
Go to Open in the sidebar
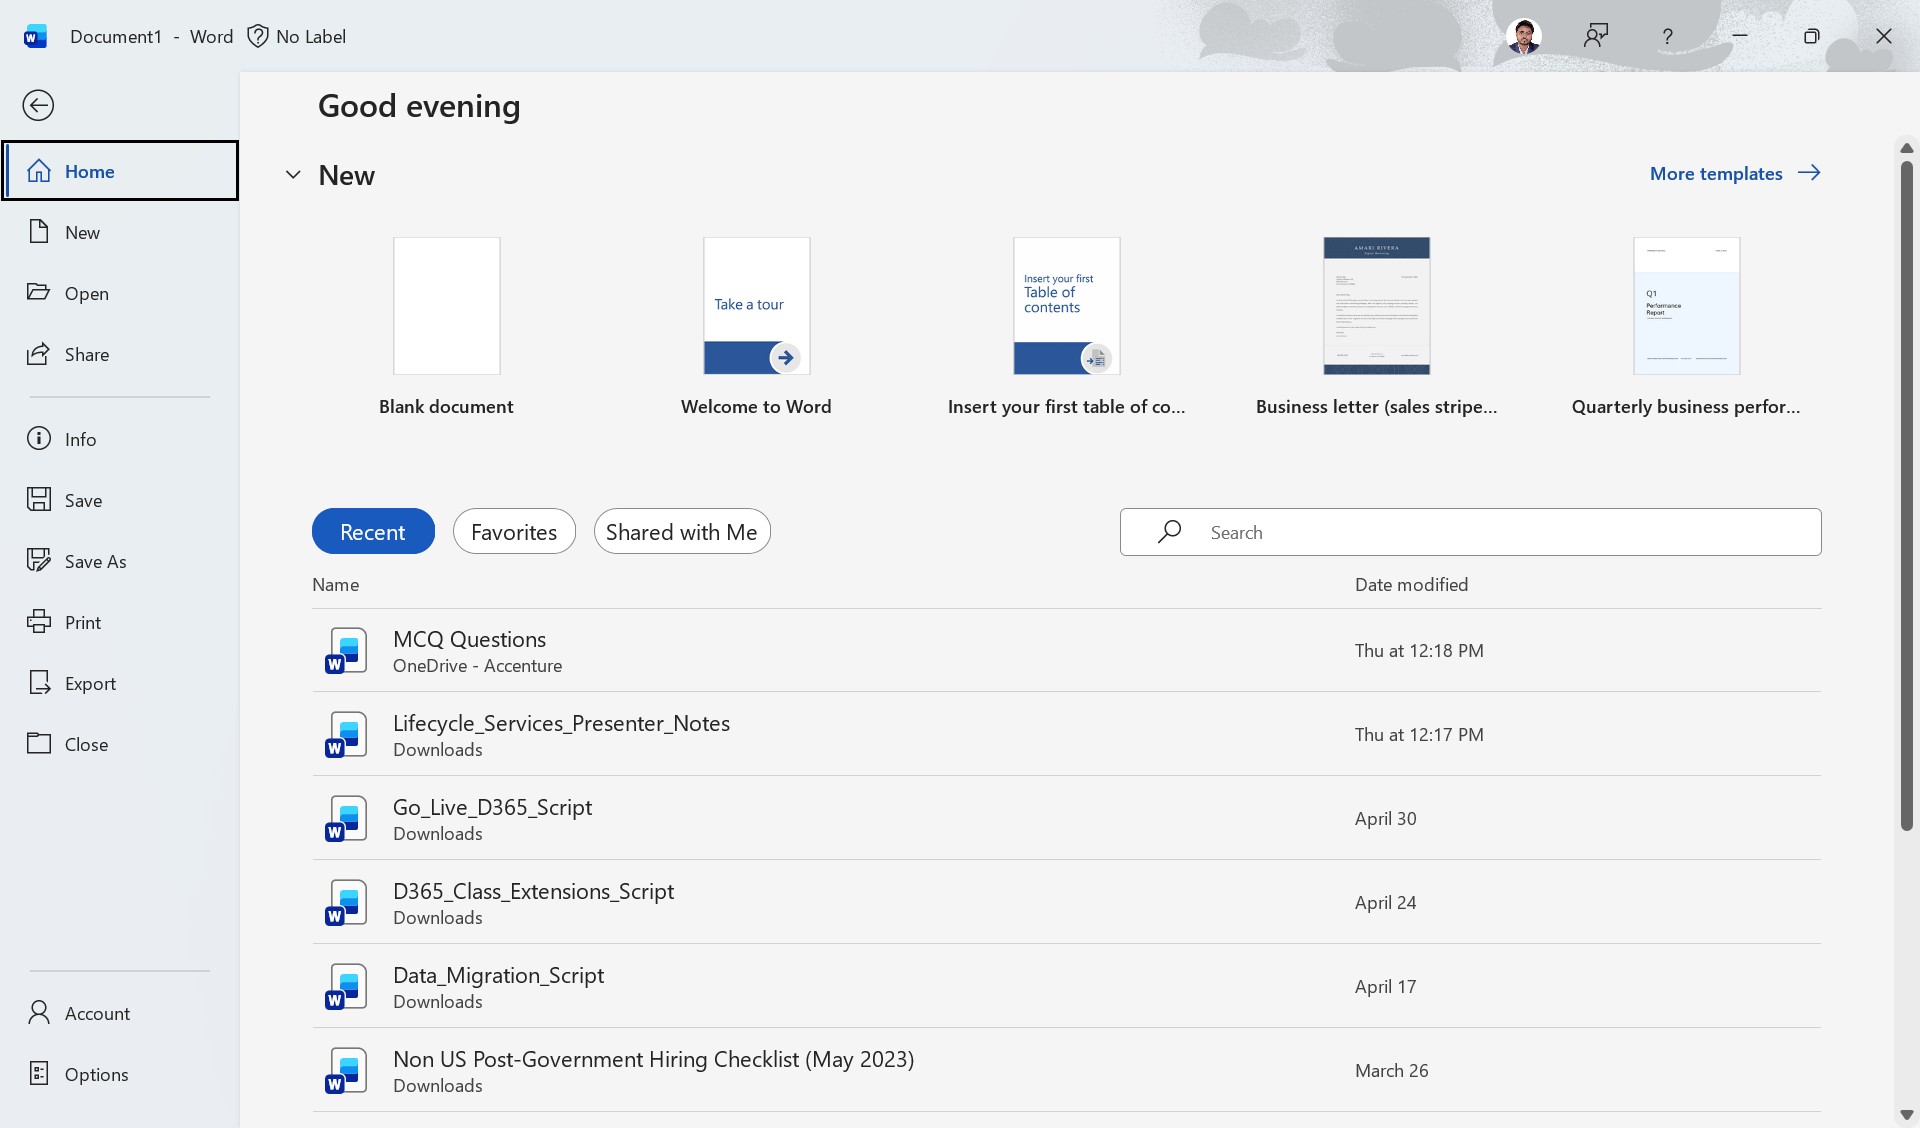[x=120, y=293]
